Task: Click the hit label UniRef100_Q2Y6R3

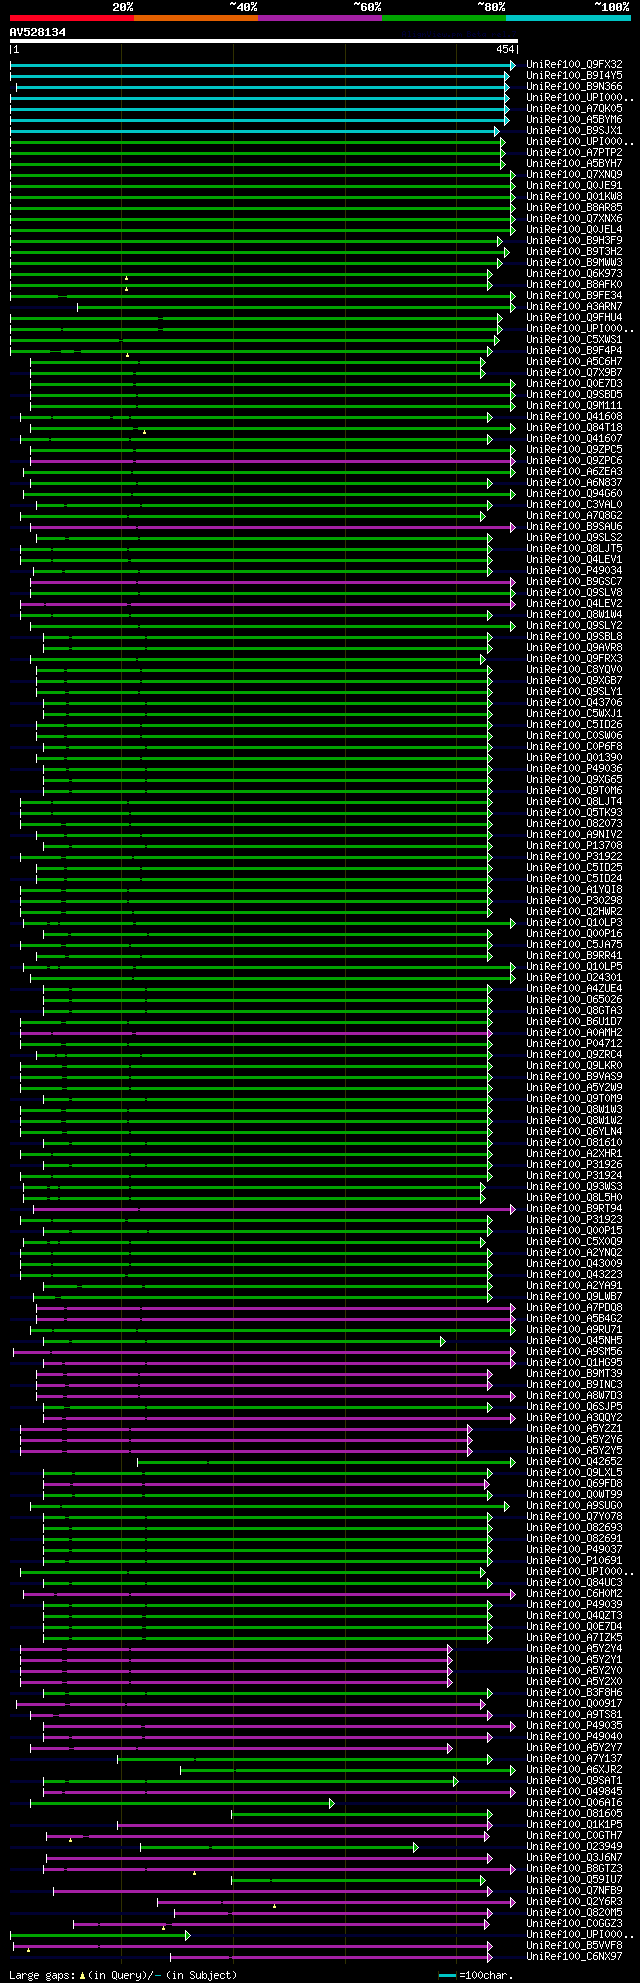Action: tap(574, 1901)
